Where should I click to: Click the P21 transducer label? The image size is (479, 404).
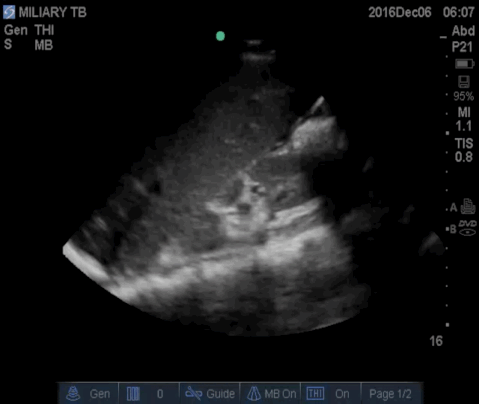pyautogui.click(x=462, y=47)
